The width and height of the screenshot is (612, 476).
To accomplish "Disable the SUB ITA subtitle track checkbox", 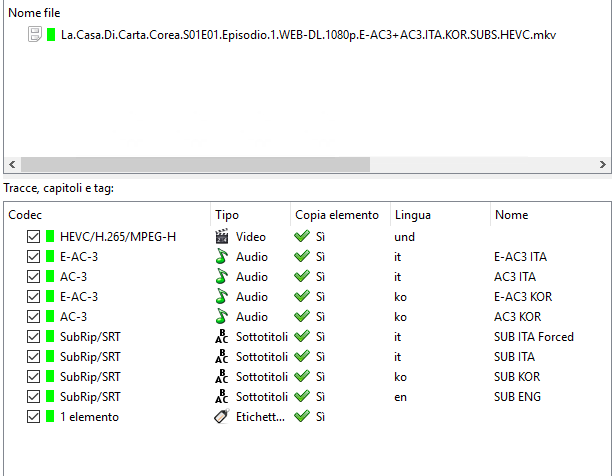I will pos(34,356).
